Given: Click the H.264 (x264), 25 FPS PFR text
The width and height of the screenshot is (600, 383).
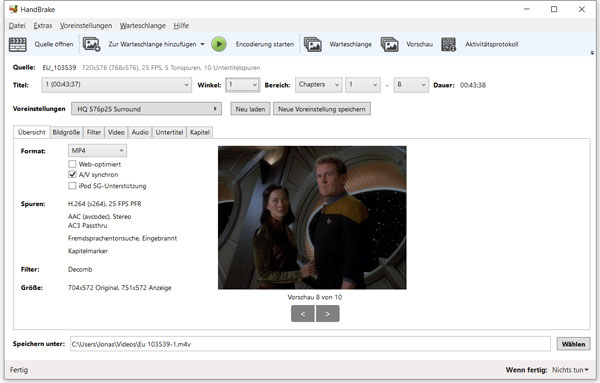Looking at the screenshot, I should click(104, 204).
